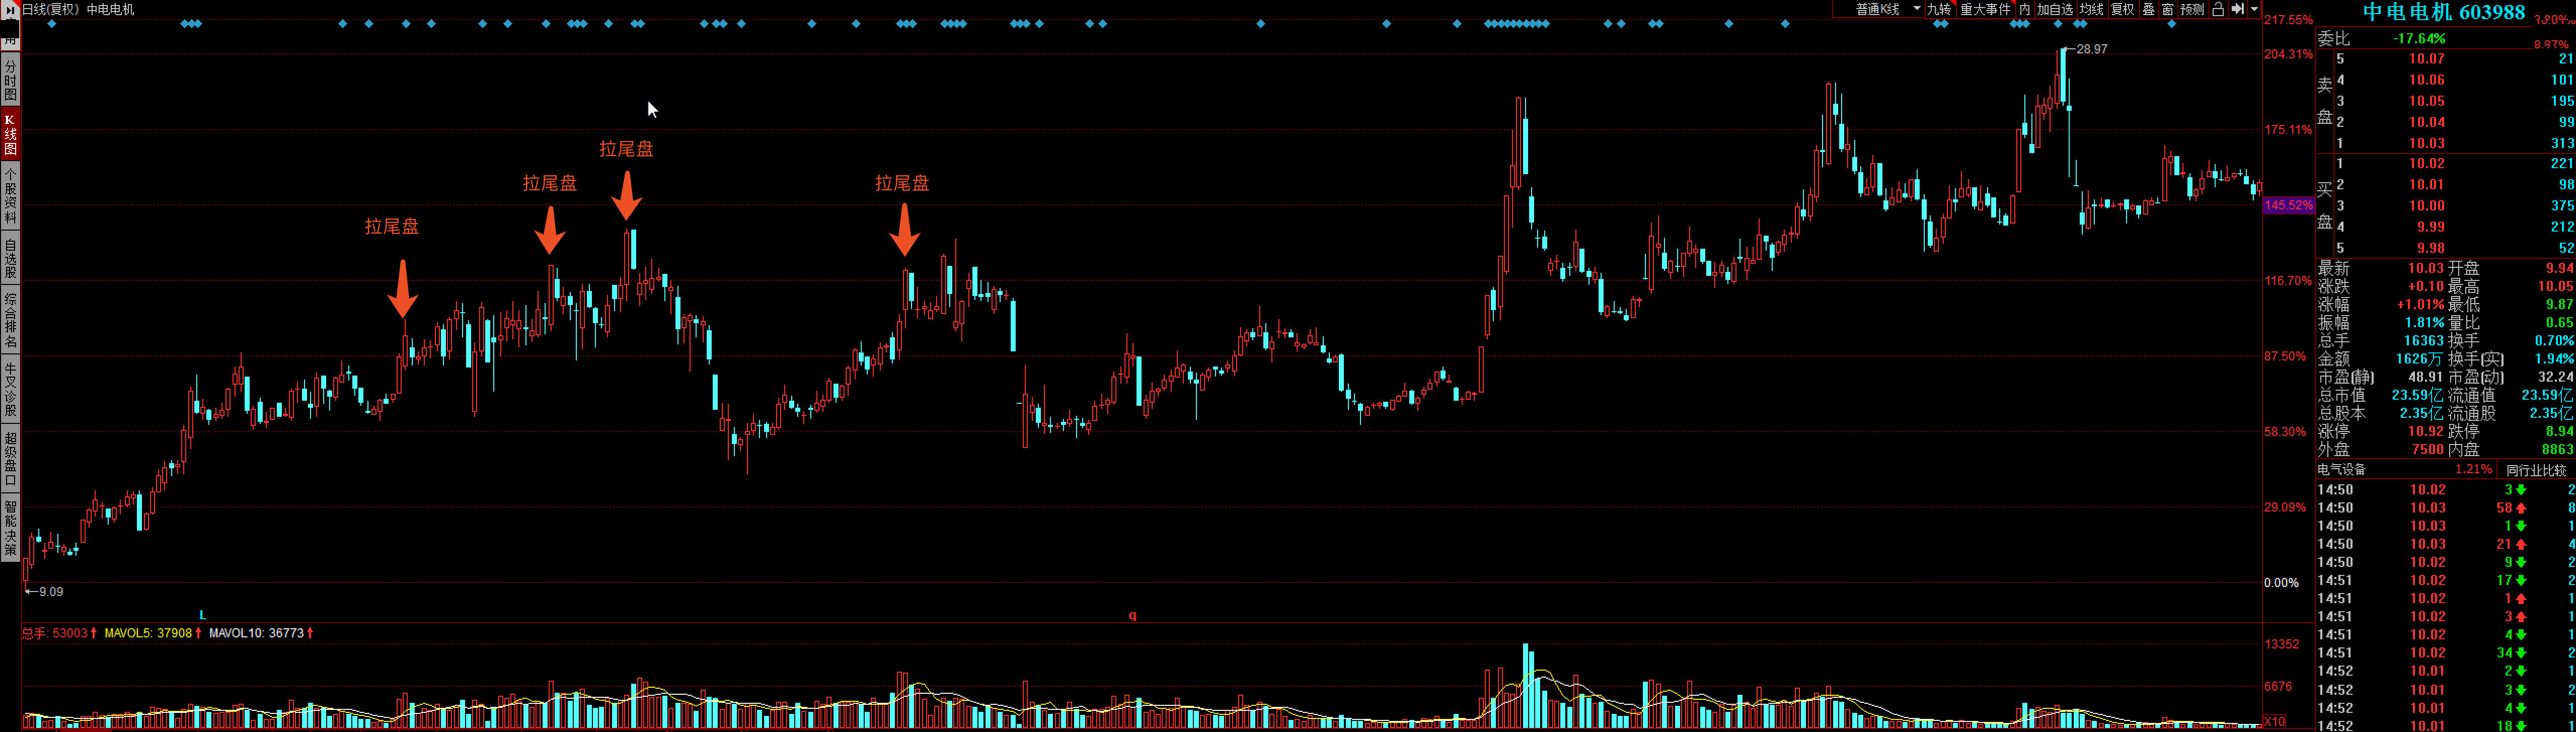2576x732 pixels.
Task: Toggle 复权 price adjustment mode
Action: coord(2122,9)
